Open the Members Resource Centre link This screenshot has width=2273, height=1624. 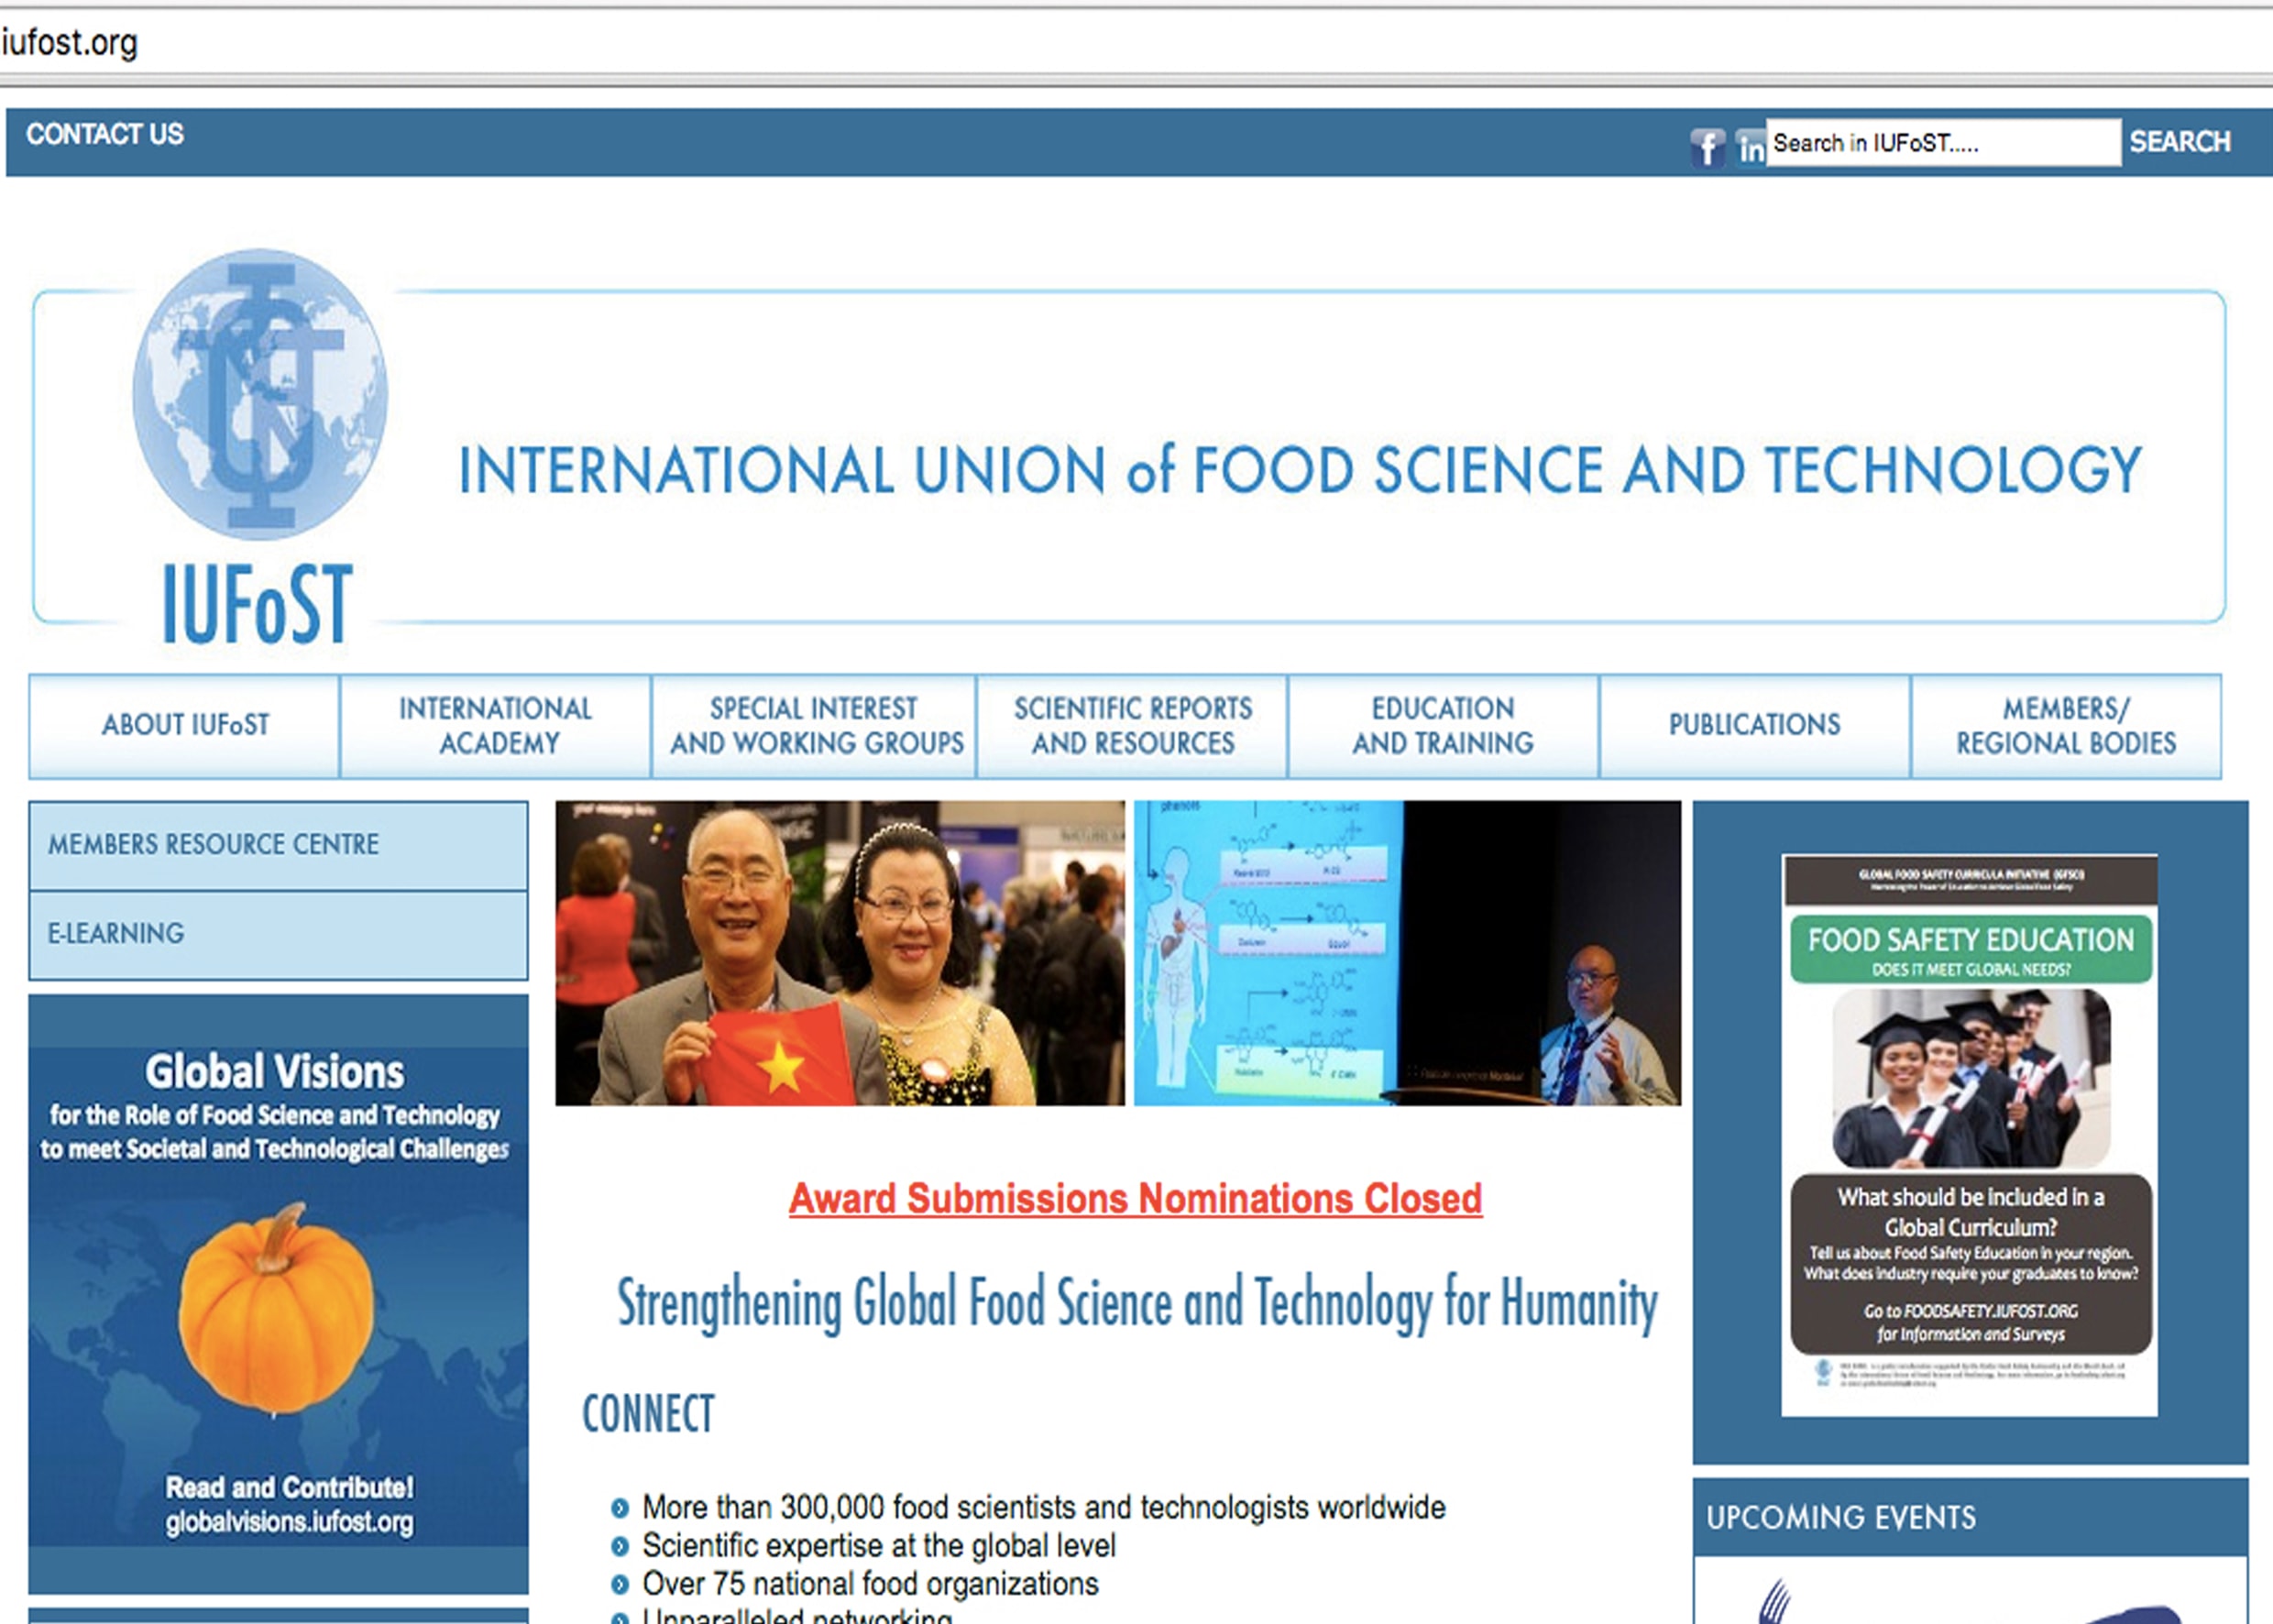coord(278,846)
